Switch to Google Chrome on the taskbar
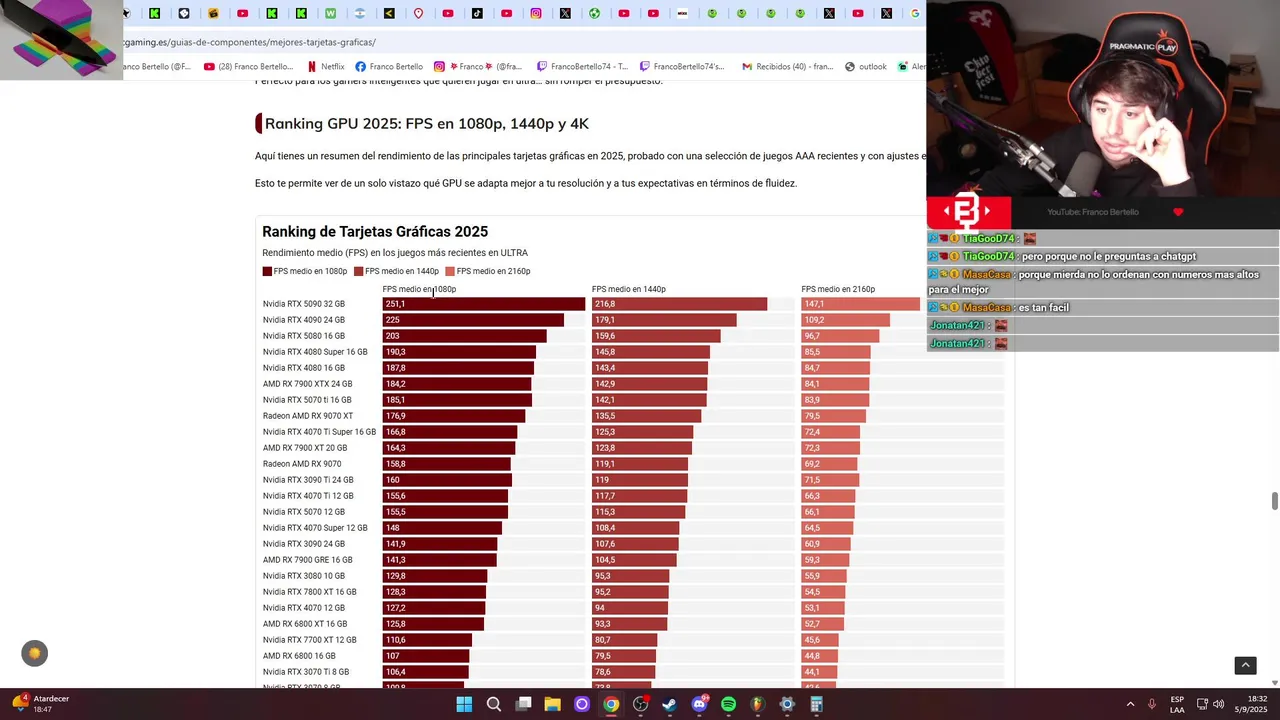 611,704
